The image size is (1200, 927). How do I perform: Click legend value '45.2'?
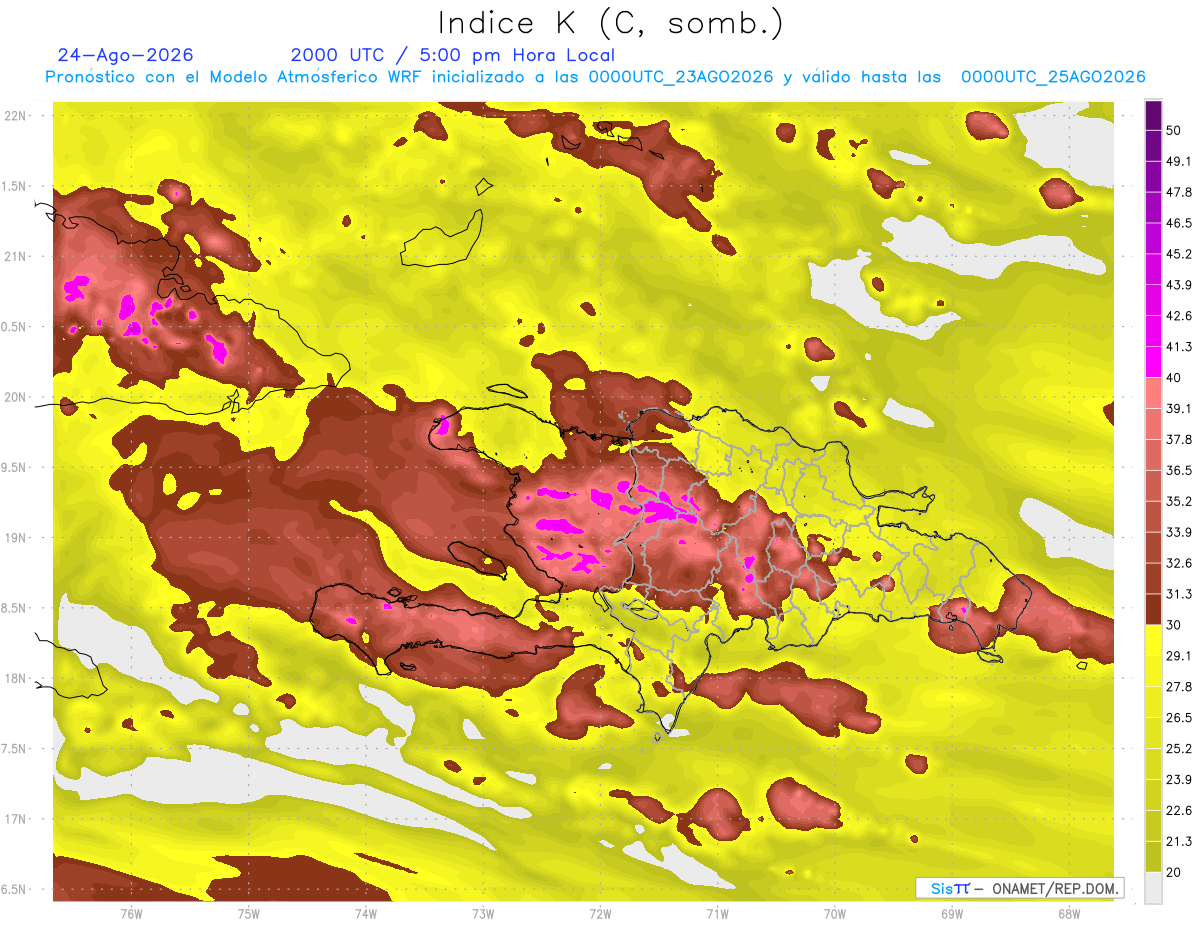point(1178,254)
